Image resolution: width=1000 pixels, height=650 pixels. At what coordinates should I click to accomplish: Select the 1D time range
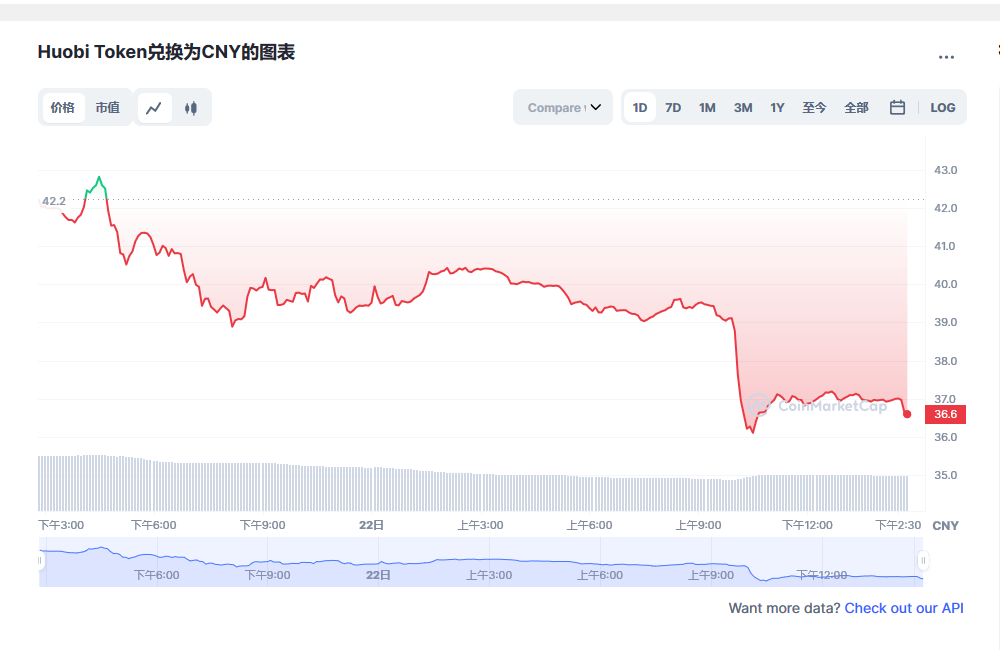640,107
